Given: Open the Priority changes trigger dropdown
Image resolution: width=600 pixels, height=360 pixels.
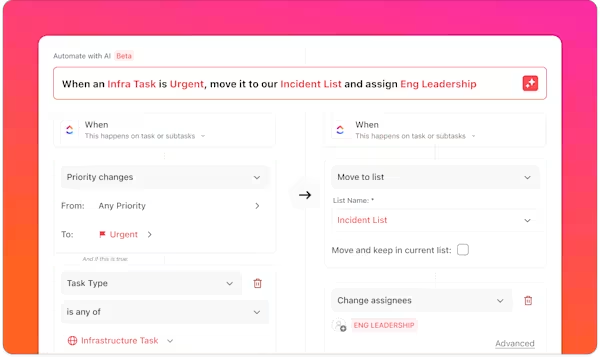Looking at the screenshot, I should [x=165, y=177].
